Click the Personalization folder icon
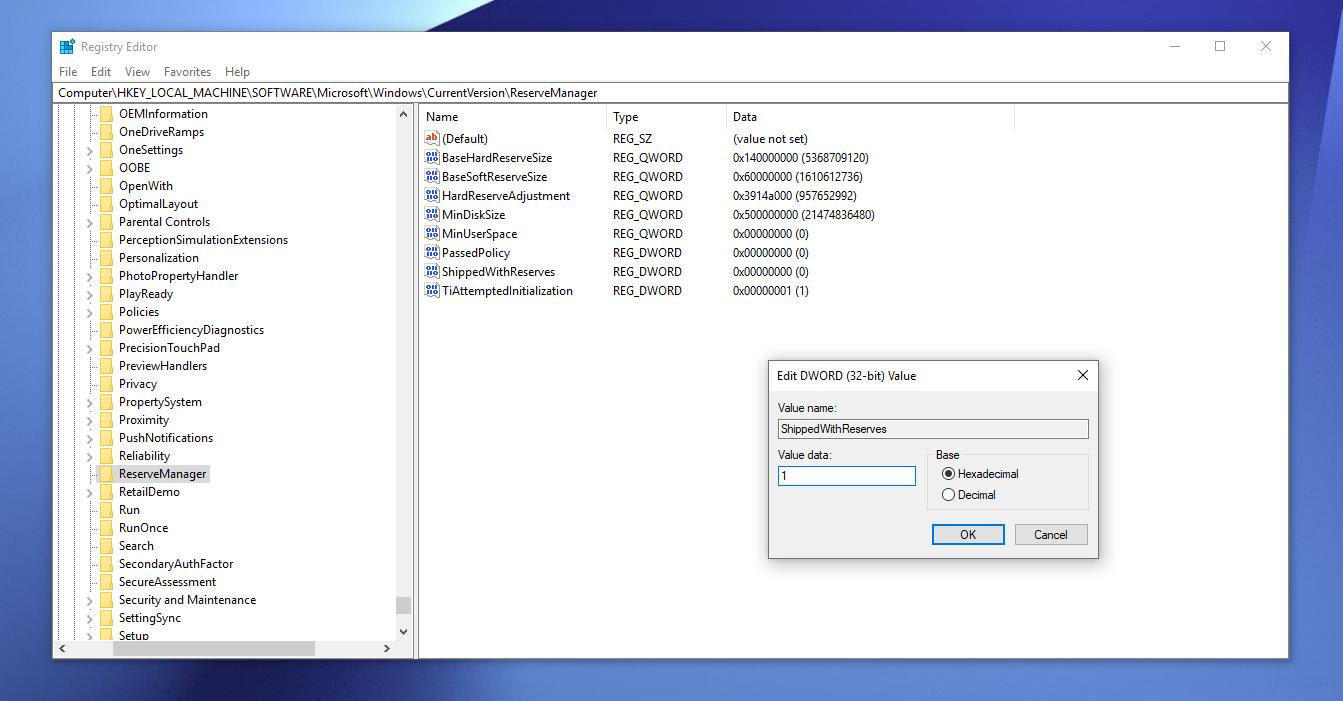 pyautogui.click(x=105, y=258)
